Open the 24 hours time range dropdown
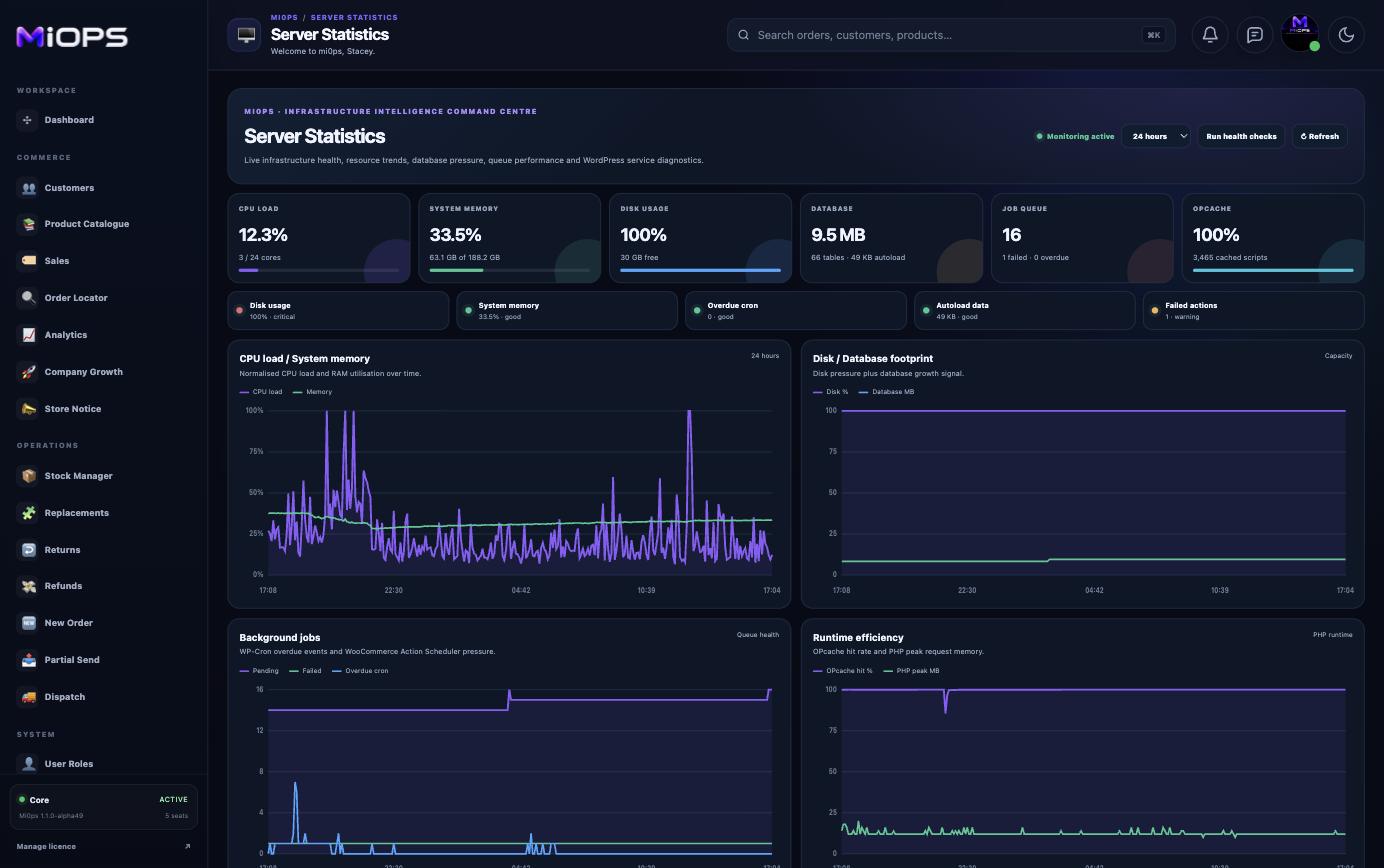Image resolution: width=1384 pixels, height=868 pixels. (1156, 136)
